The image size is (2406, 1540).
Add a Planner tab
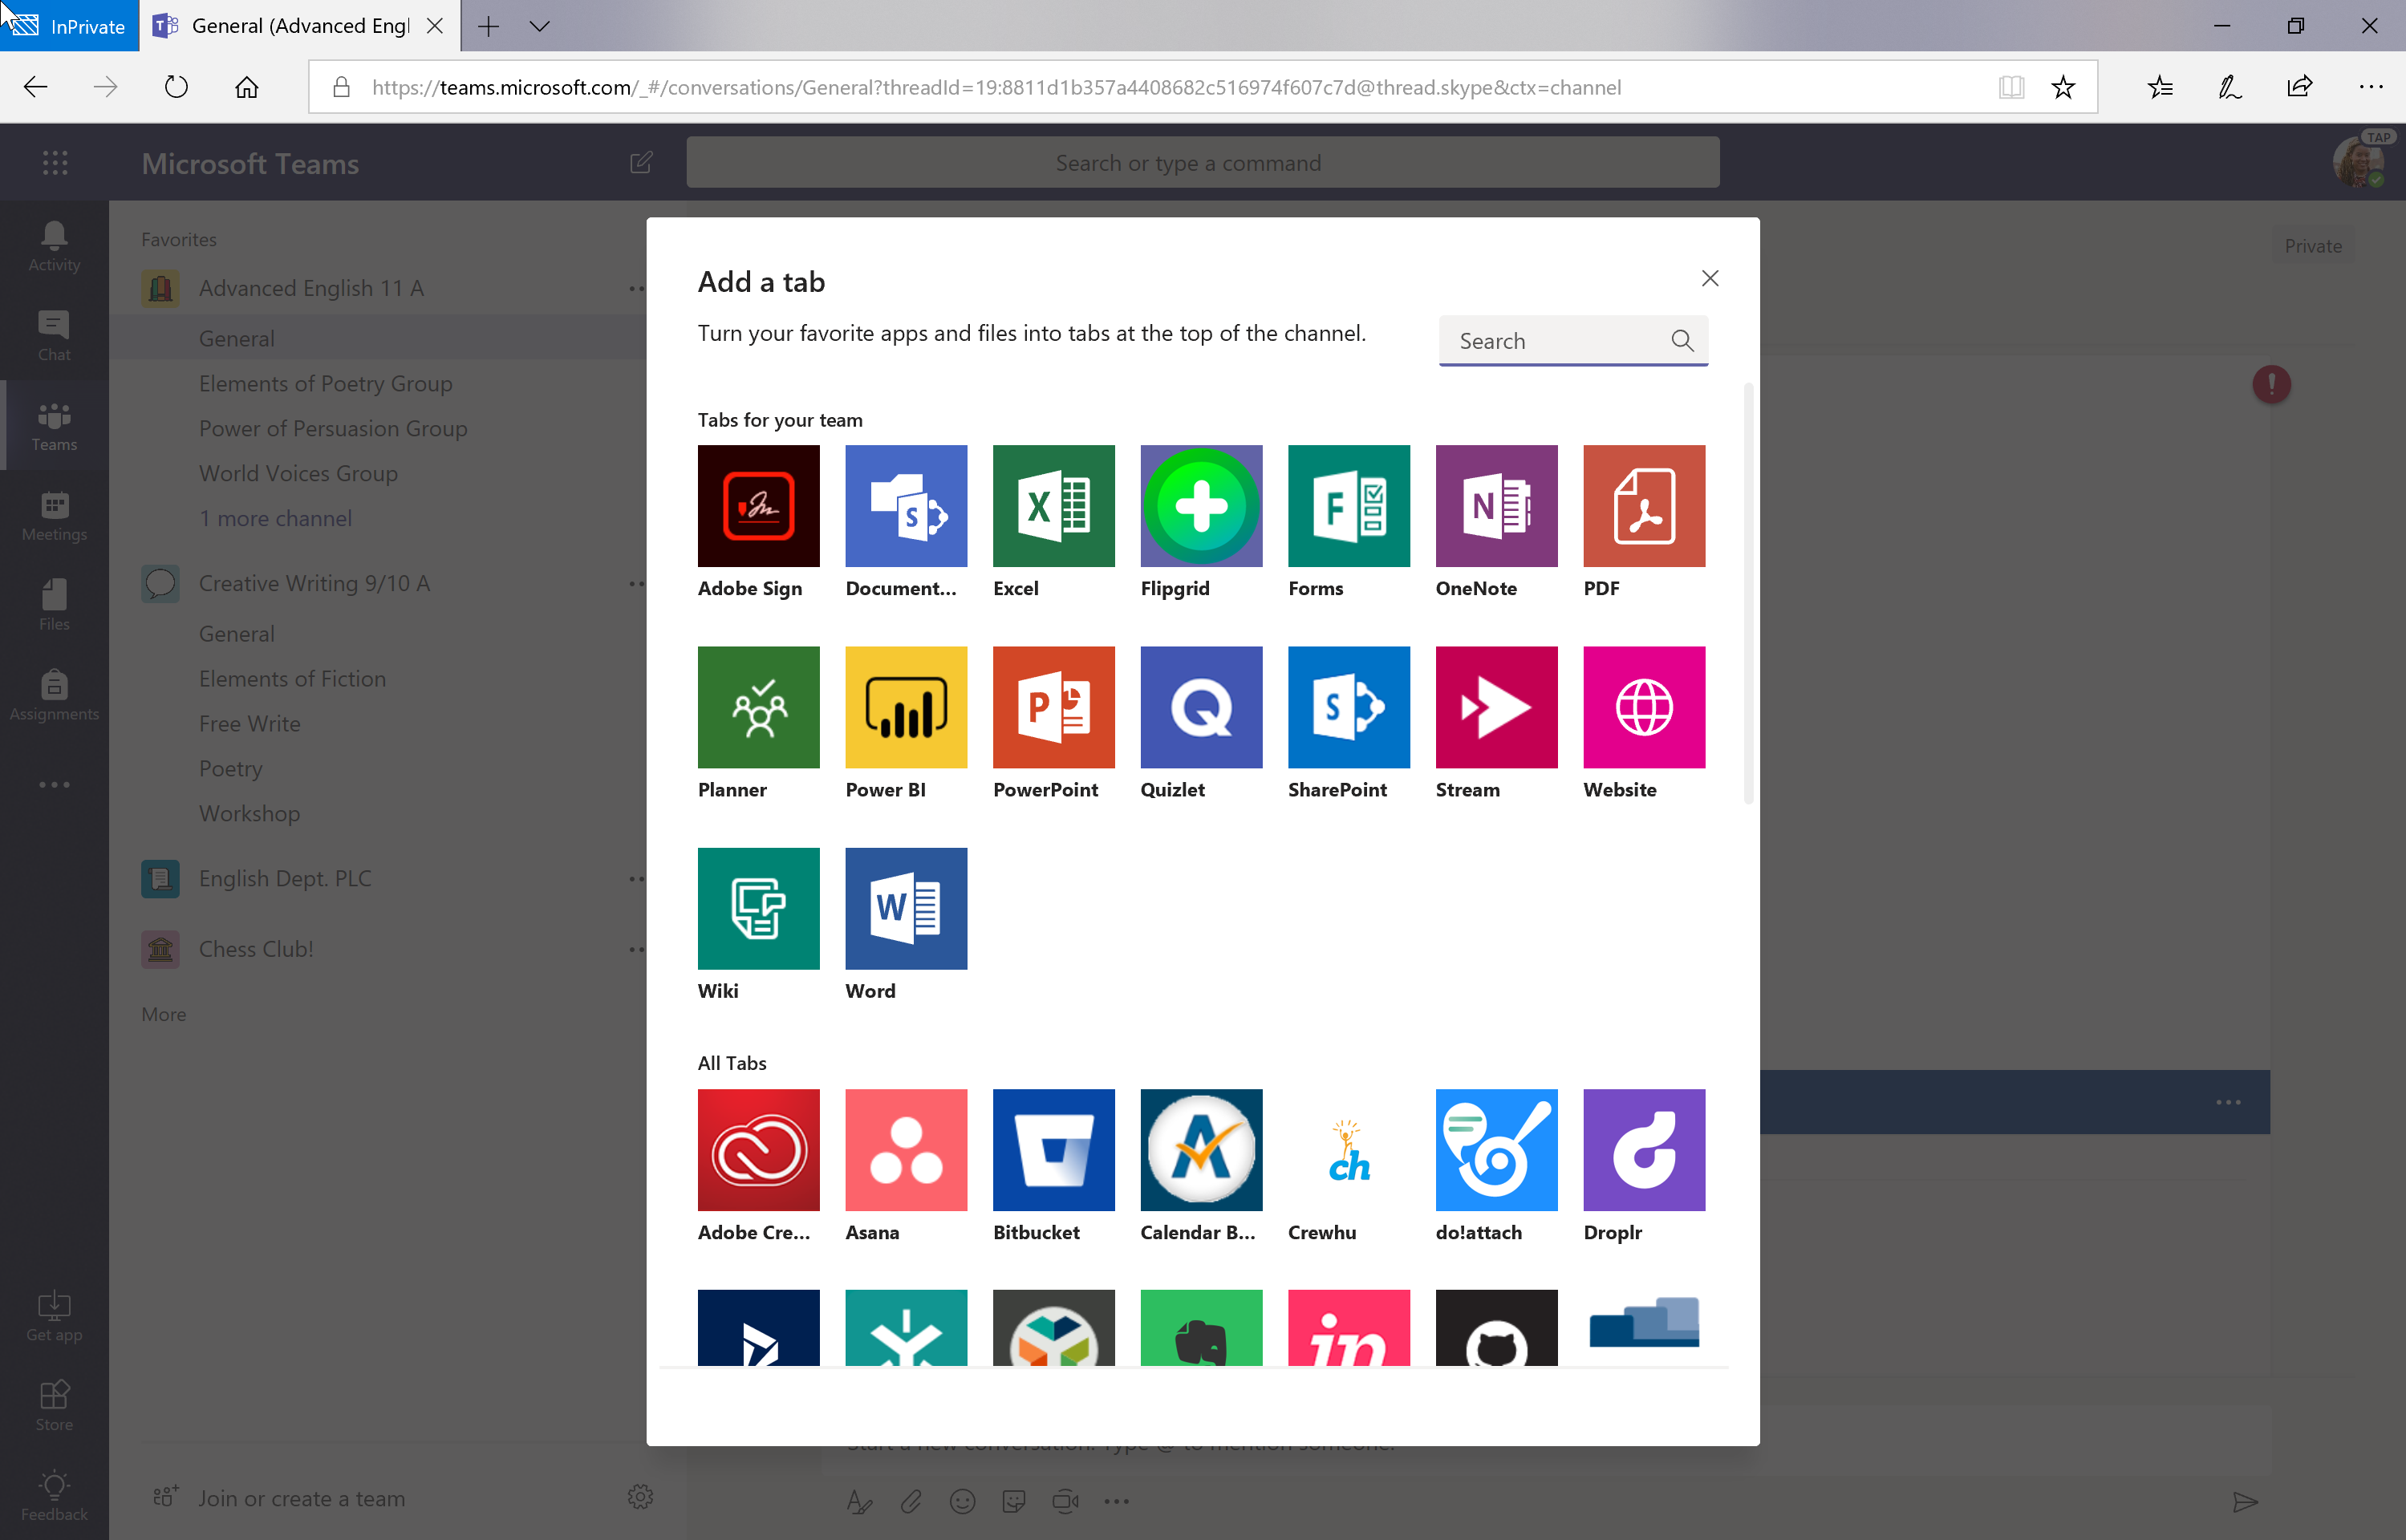pyautogui.click(x=758, y=707)
